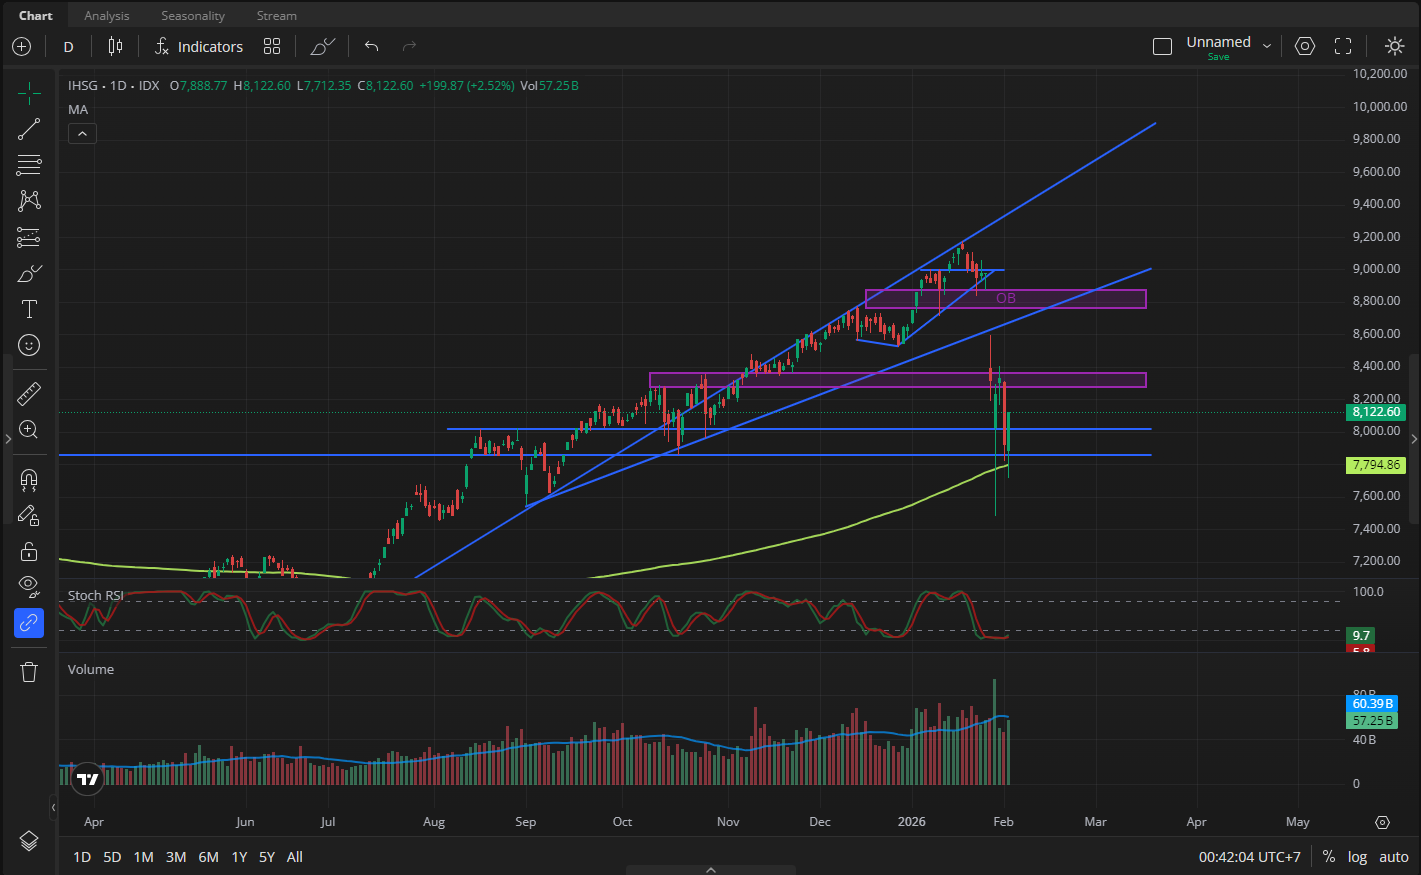Image resolution: width=1421 pixels, height=875 pixels.
Task: Open the Analysis tab
Action: tap(107, 16)
